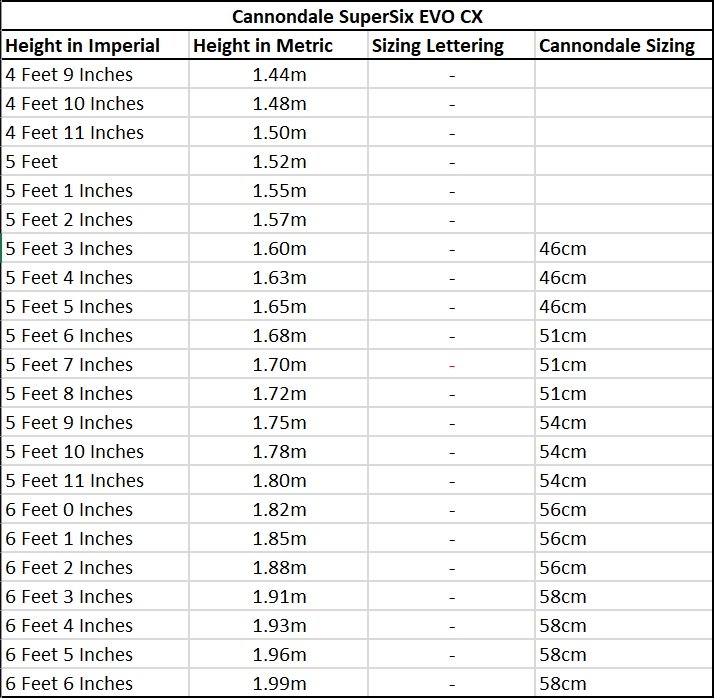Screen dimensions: 714x698
Task: Select the 1.48m metric height cell
Action: click(x=278, y=103)
